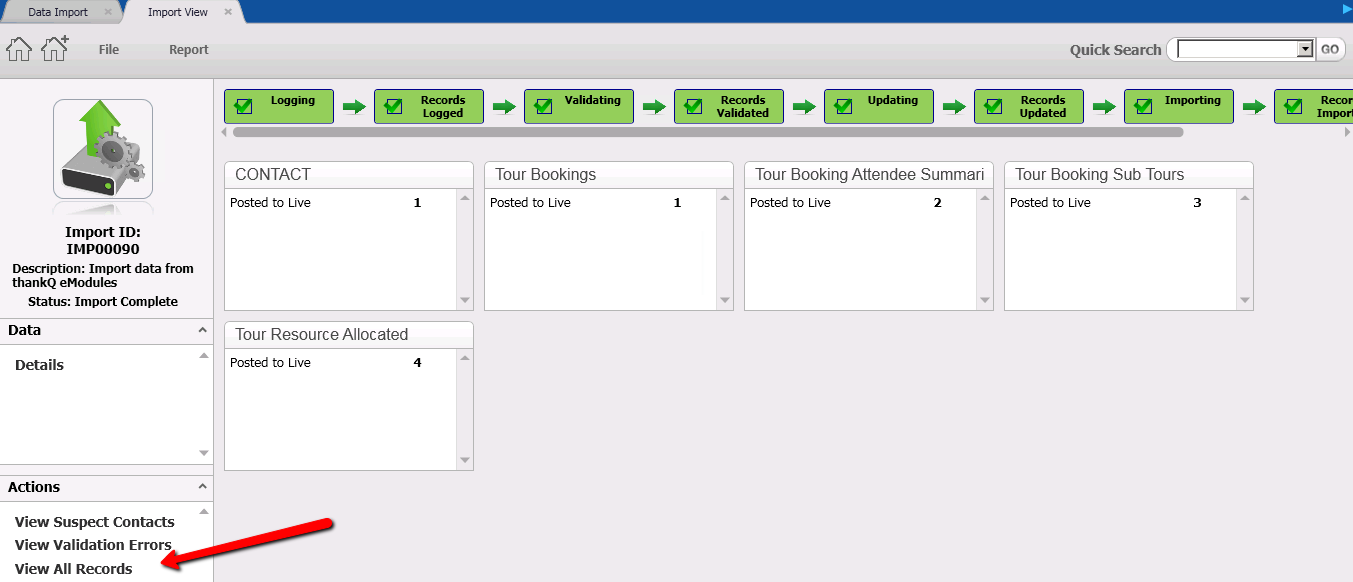The width and height of the screenshot is (1353, 582).
Task: Close the Import View tab
Action: (228, 12)
